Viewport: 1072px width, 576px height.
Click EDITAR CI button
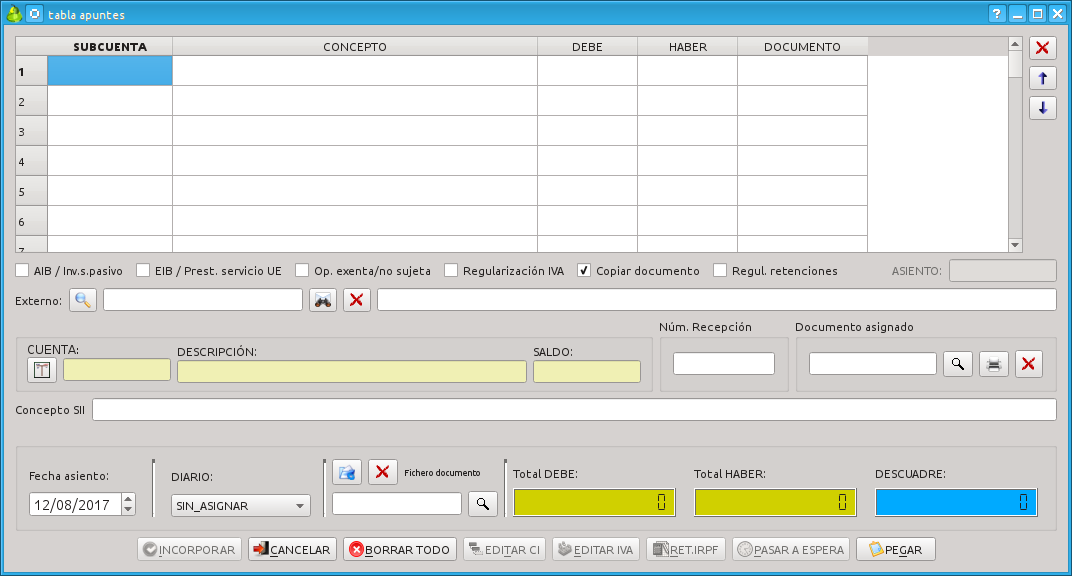(505, 549)
